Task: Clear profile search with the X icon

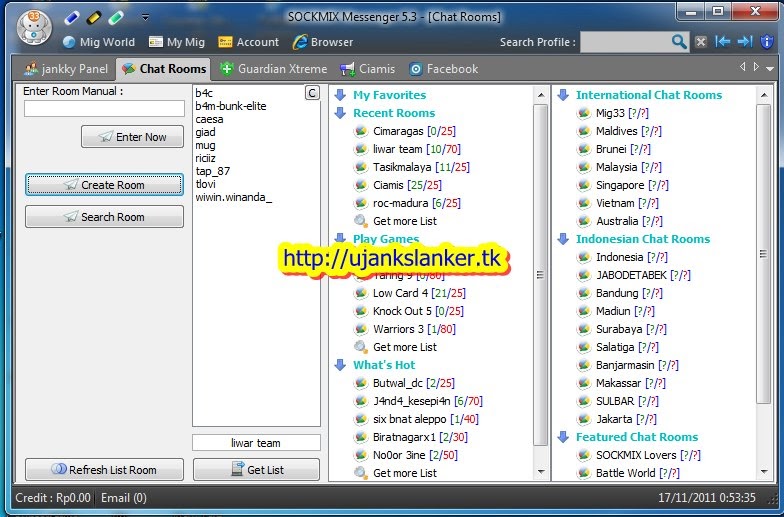Action: pyautogui.click(x=701, y=42)
